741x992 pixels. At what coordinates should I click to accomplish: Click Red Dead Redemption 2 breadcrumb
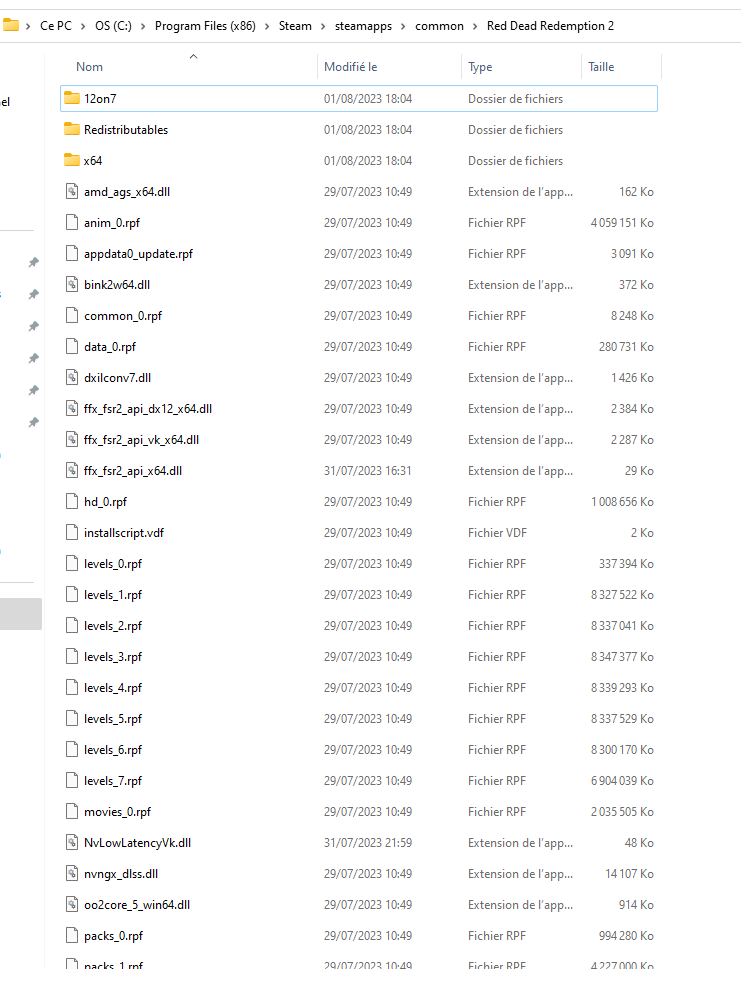coord(550,26)
